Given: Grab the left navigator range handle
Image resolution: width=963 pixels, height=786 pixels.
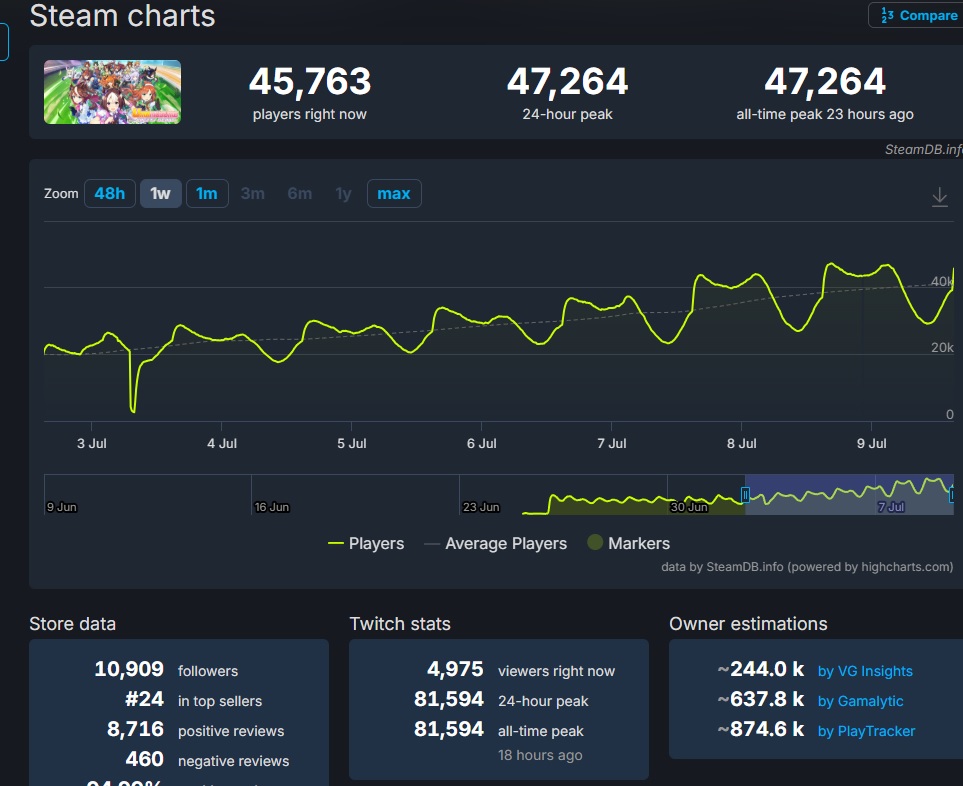Looking at the screenshot, I should click(745, 494).
